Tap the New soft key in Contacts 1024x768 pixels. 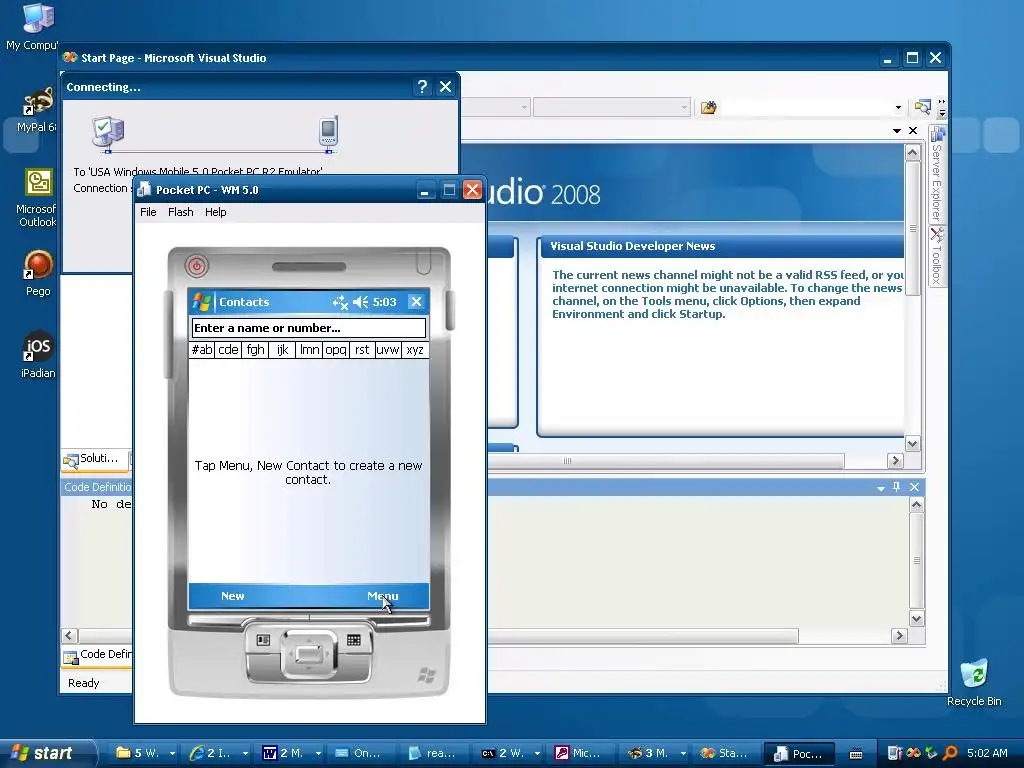[x=232, y=596]
